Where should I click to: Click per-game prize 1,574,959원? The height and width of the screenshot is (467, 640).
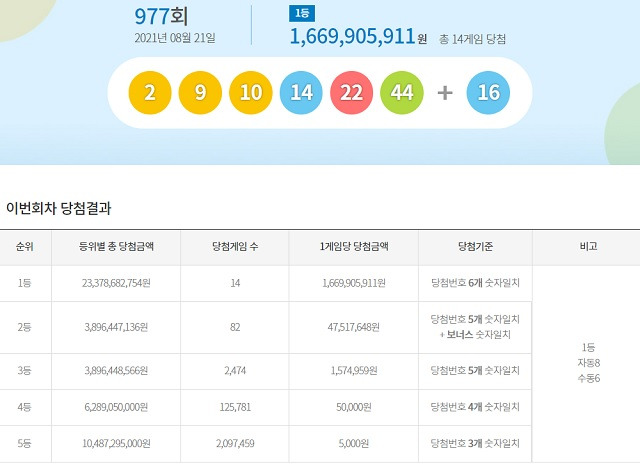coord(354,371)
